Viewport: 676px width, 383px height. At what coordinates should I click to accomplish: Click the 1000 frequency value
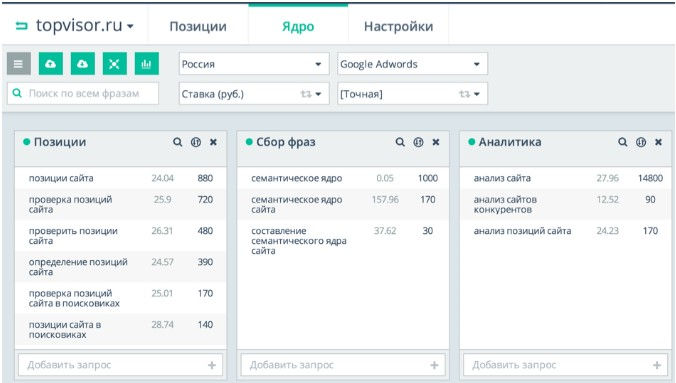[x=428, y=178]
